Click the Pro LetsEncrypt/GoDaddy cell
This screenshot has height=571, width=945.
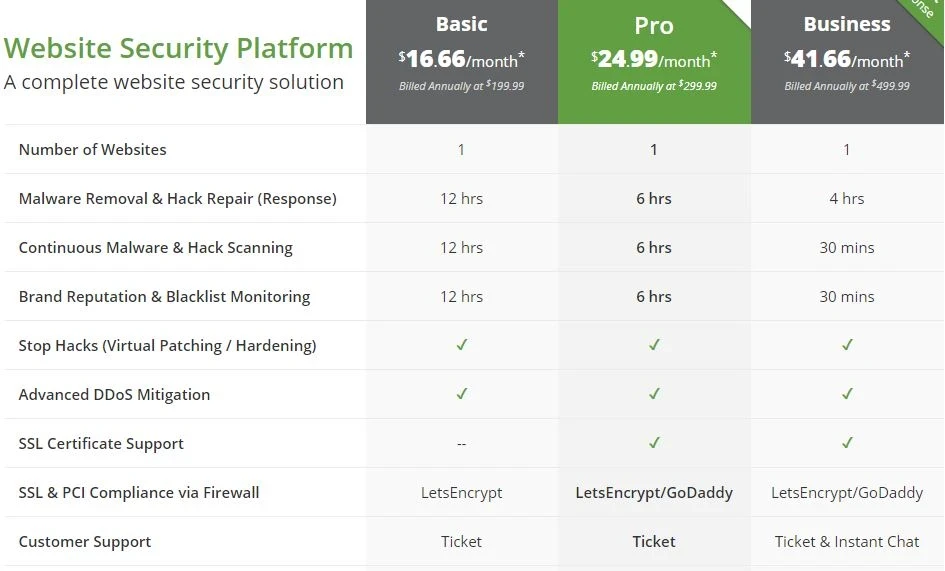(654, 492)
